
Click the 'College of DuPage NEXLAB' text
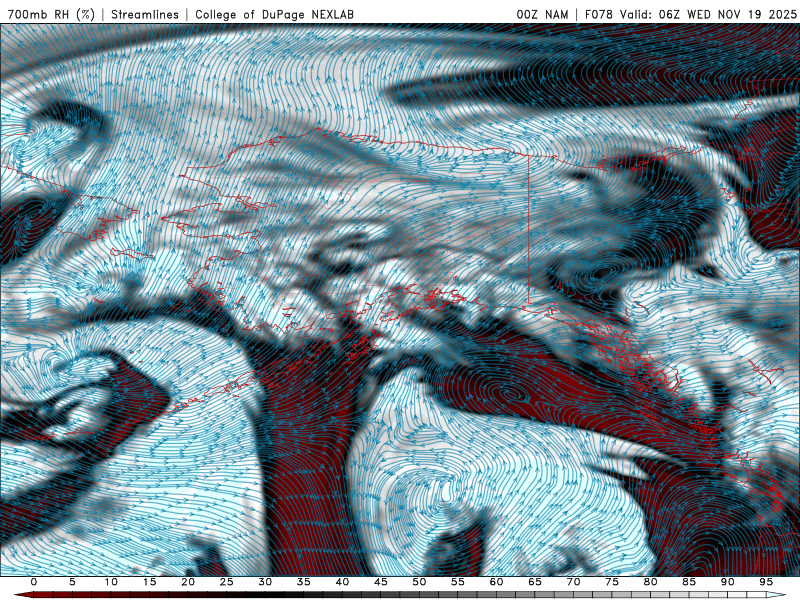274,14
